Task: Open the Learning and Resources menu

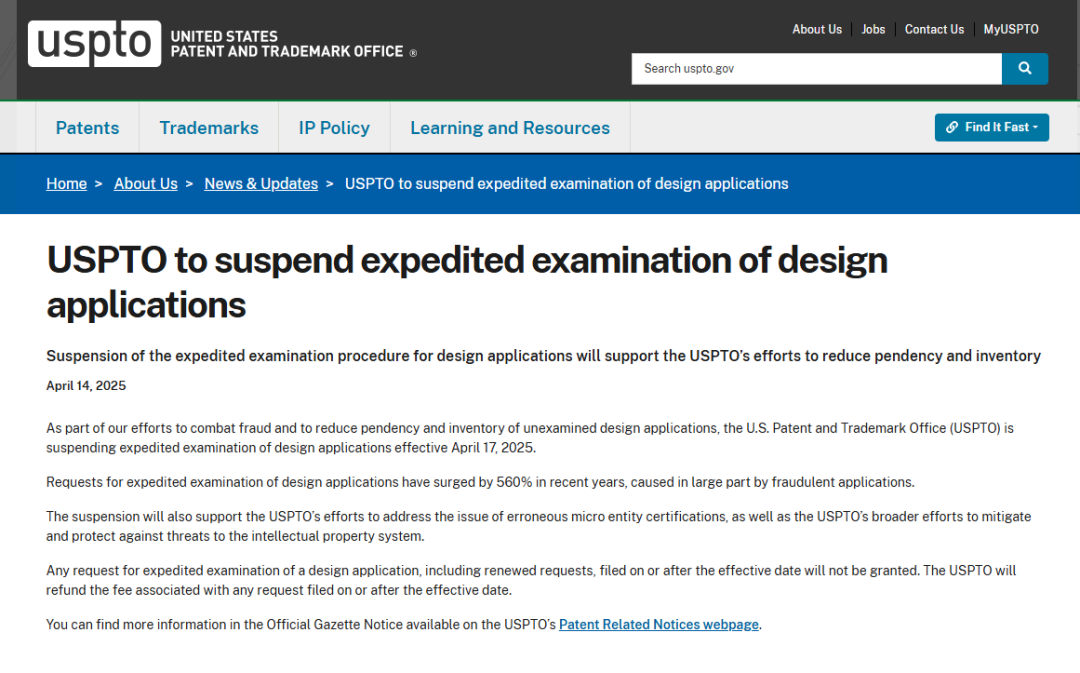Action: pyautogui.click(x=510, y=127)
